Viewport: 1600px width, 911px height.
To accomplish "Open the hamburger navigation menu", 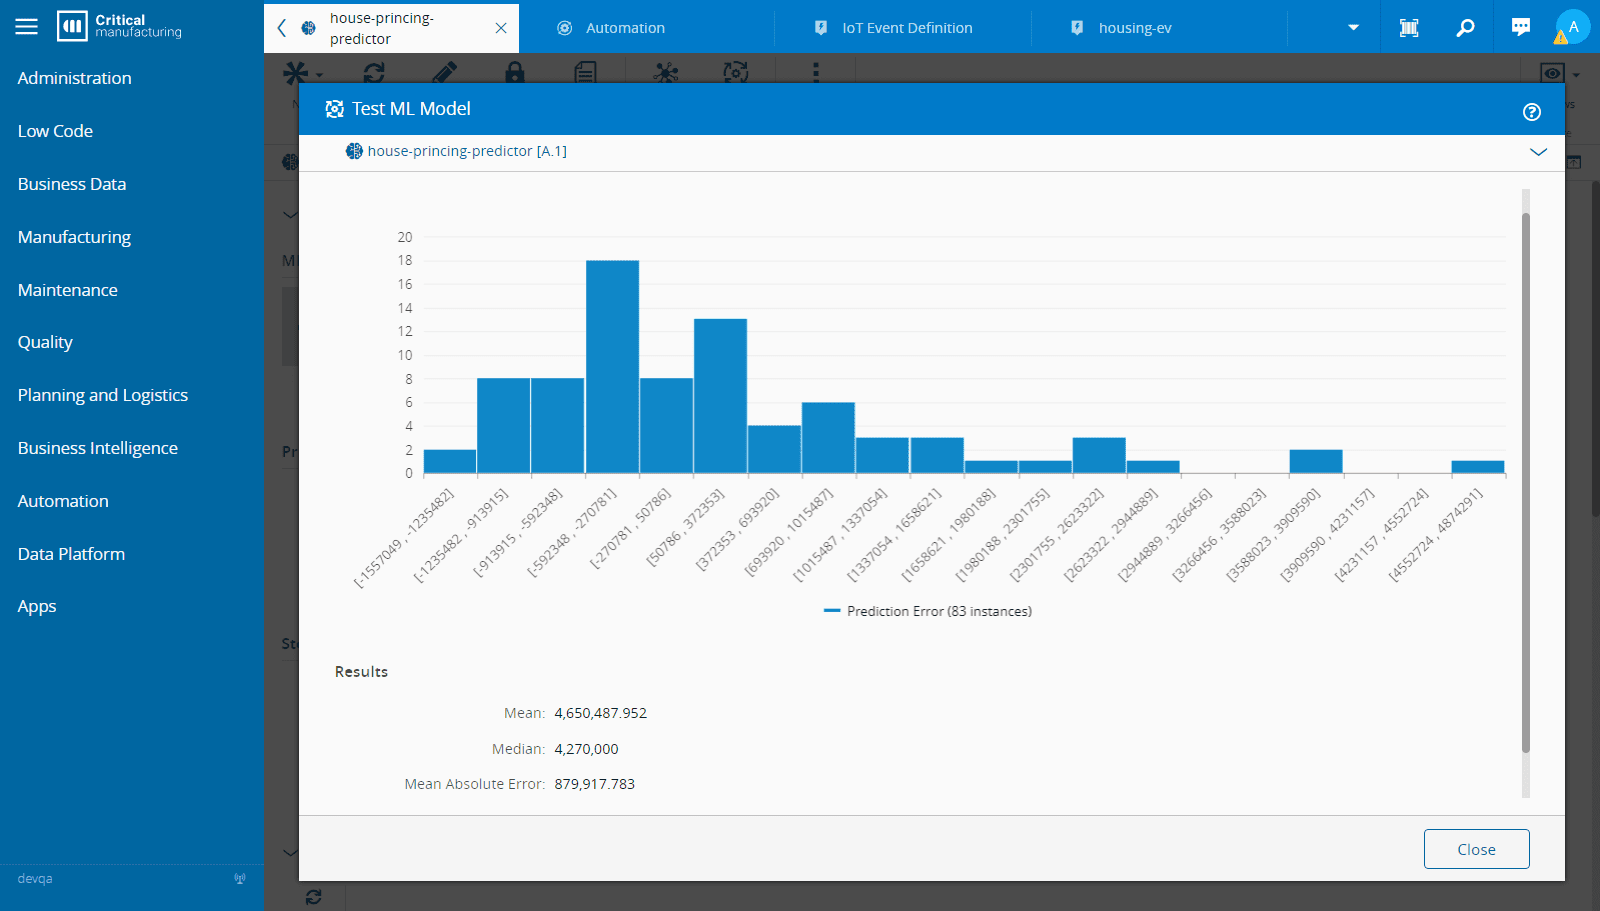I will point(26,27).
